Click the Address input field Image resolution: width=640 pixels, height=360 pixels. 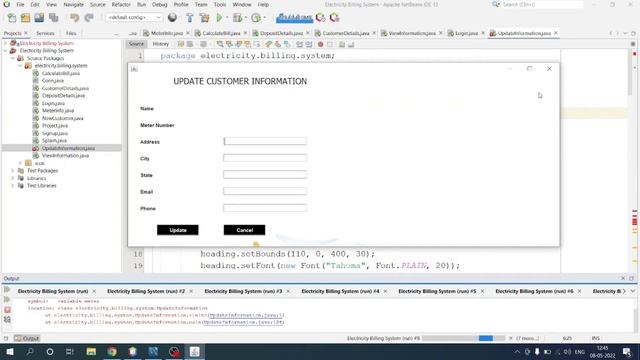click(x=265, y=141)
